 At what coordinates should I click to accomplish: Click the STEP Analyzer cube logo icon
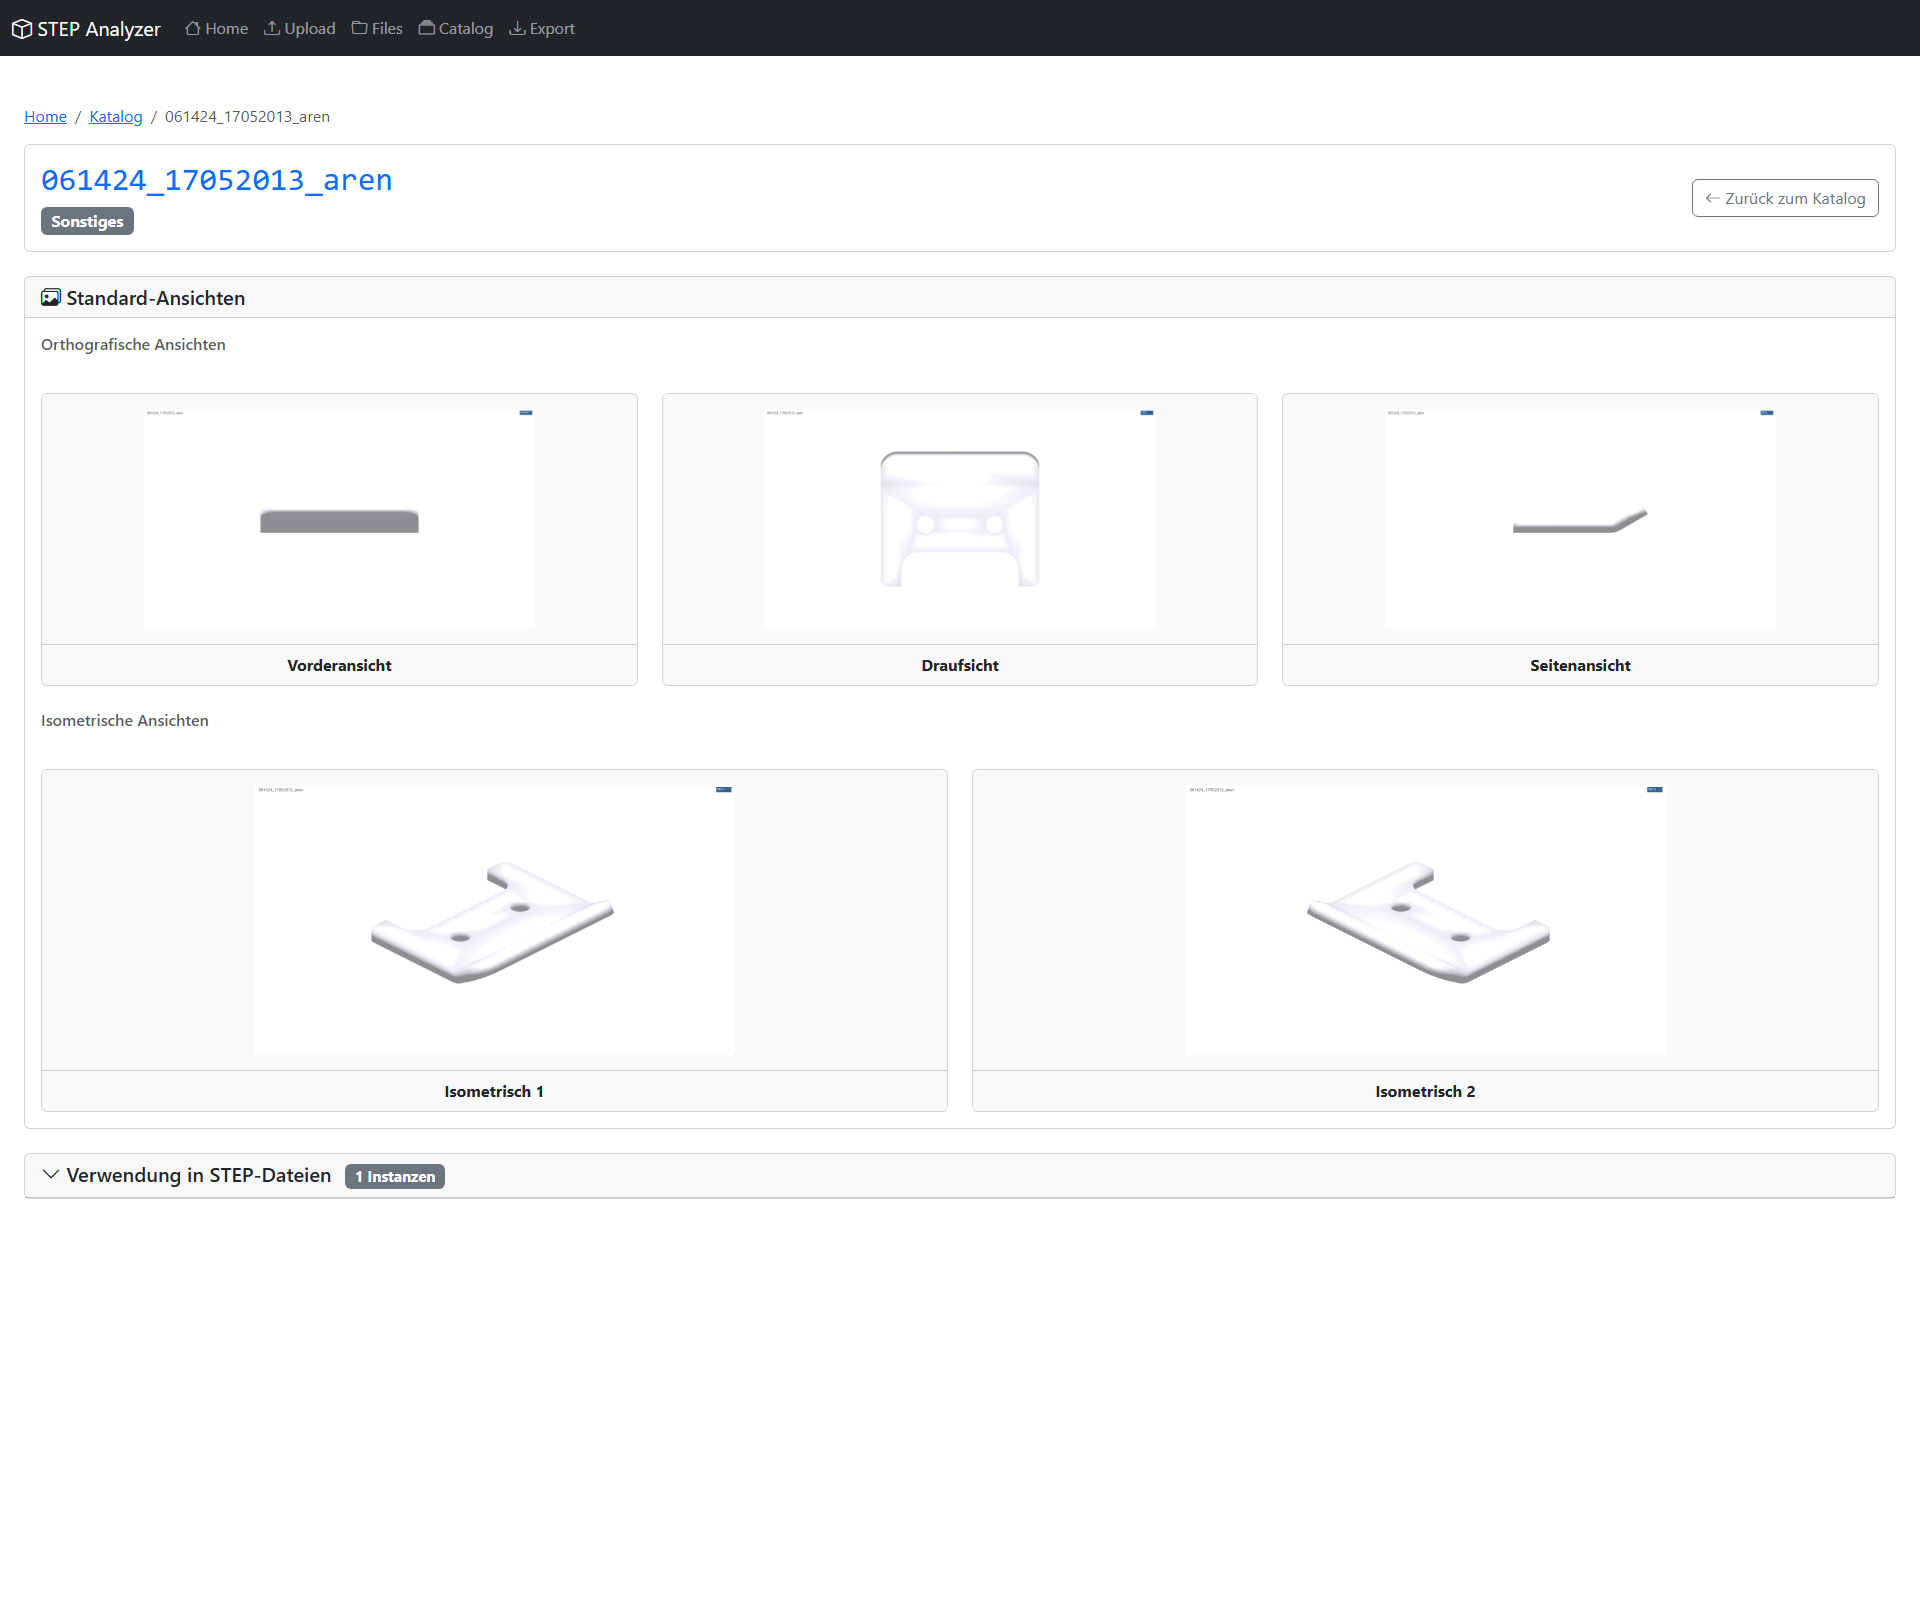click(x=21, y=29)
